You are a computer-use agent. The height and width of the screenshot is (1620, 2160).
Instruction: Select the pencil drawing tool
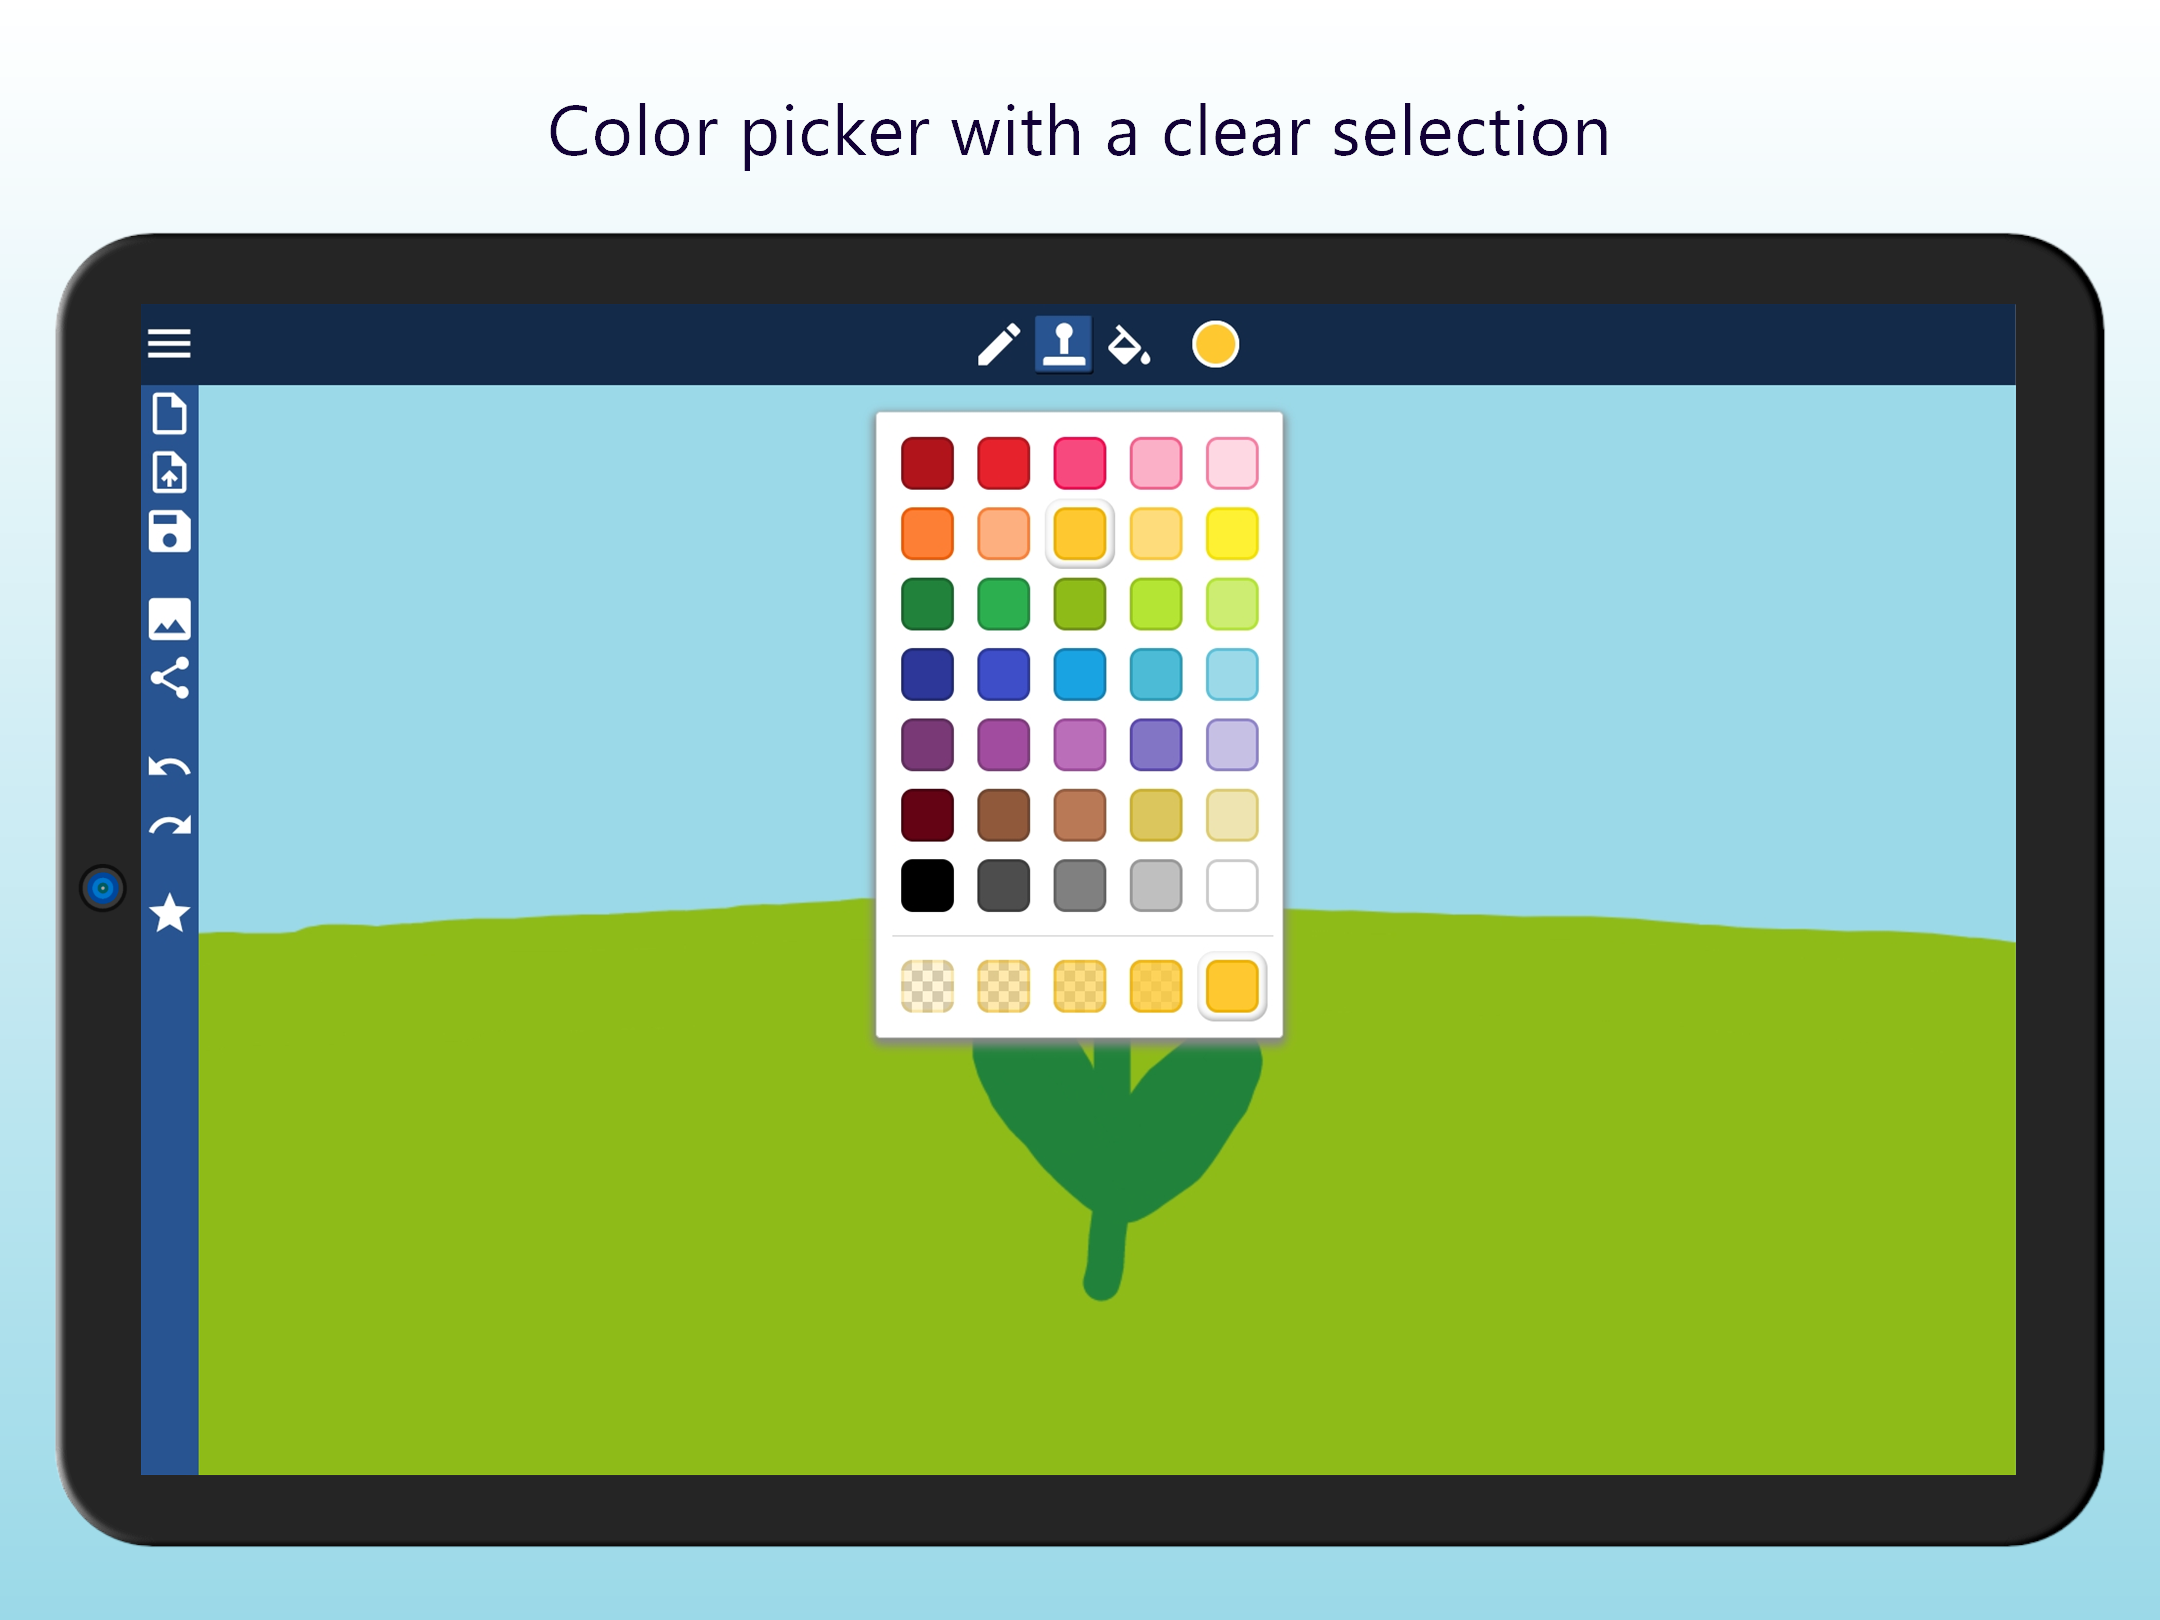tap(997, 345)
